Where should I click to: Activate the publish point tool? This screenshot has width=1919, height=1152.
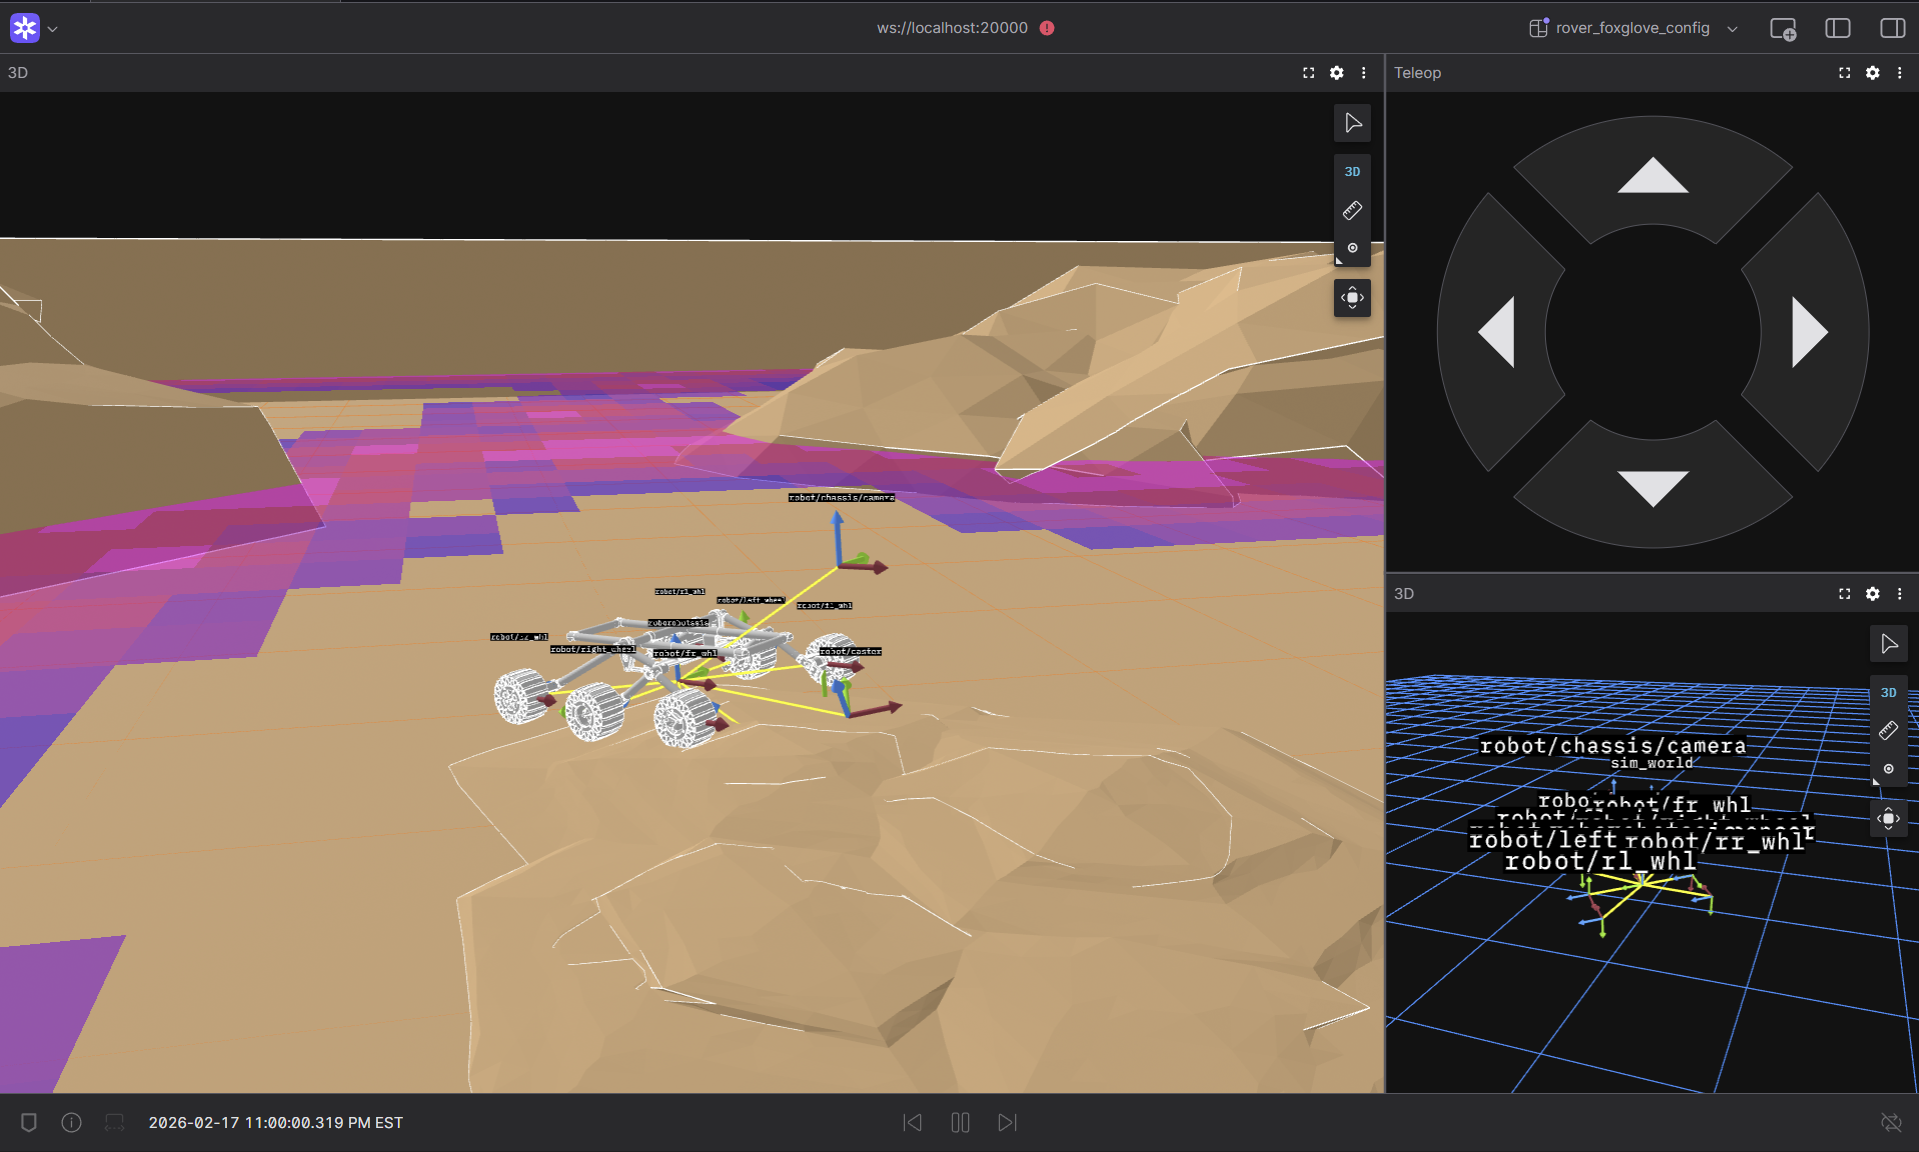[x=1352, y=250]
